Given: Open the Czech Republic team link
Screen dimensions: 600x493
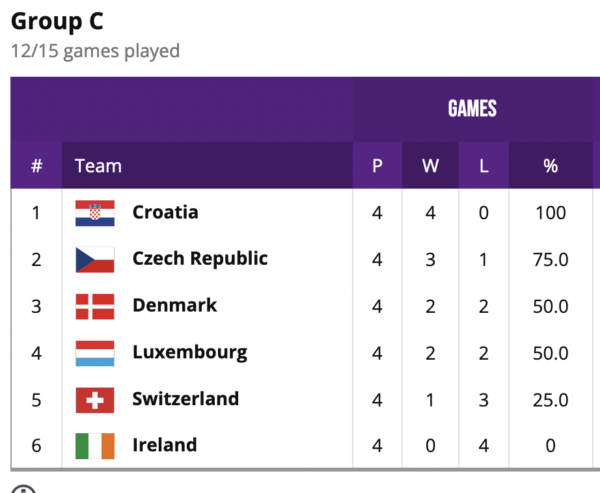Looking at the screenshot, I should [200, 259].
